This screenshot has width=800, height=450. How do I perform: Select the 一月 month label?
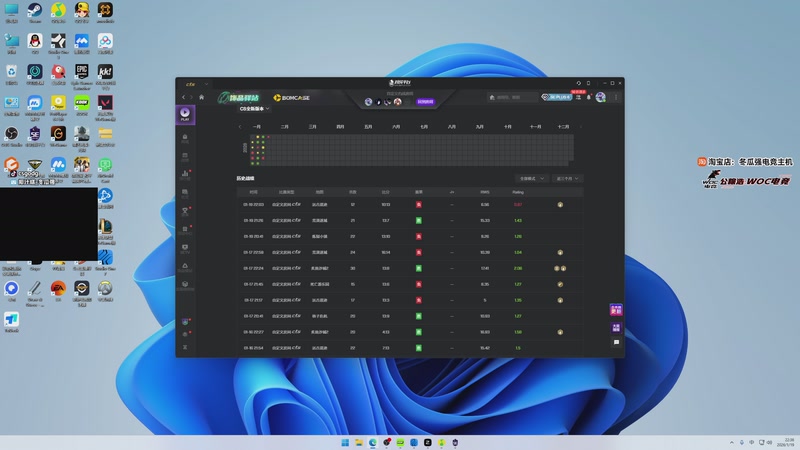[x=257, y=127]
